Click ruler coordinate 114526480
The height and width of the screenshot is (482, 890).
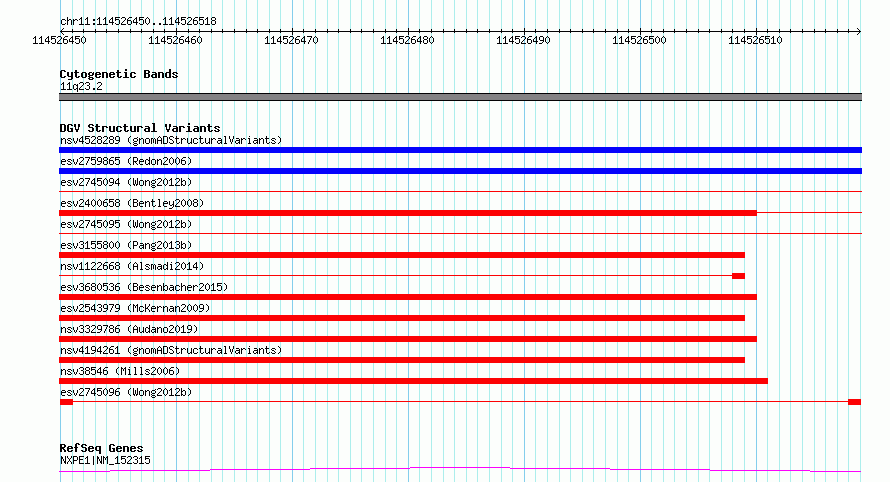[407, 40]
